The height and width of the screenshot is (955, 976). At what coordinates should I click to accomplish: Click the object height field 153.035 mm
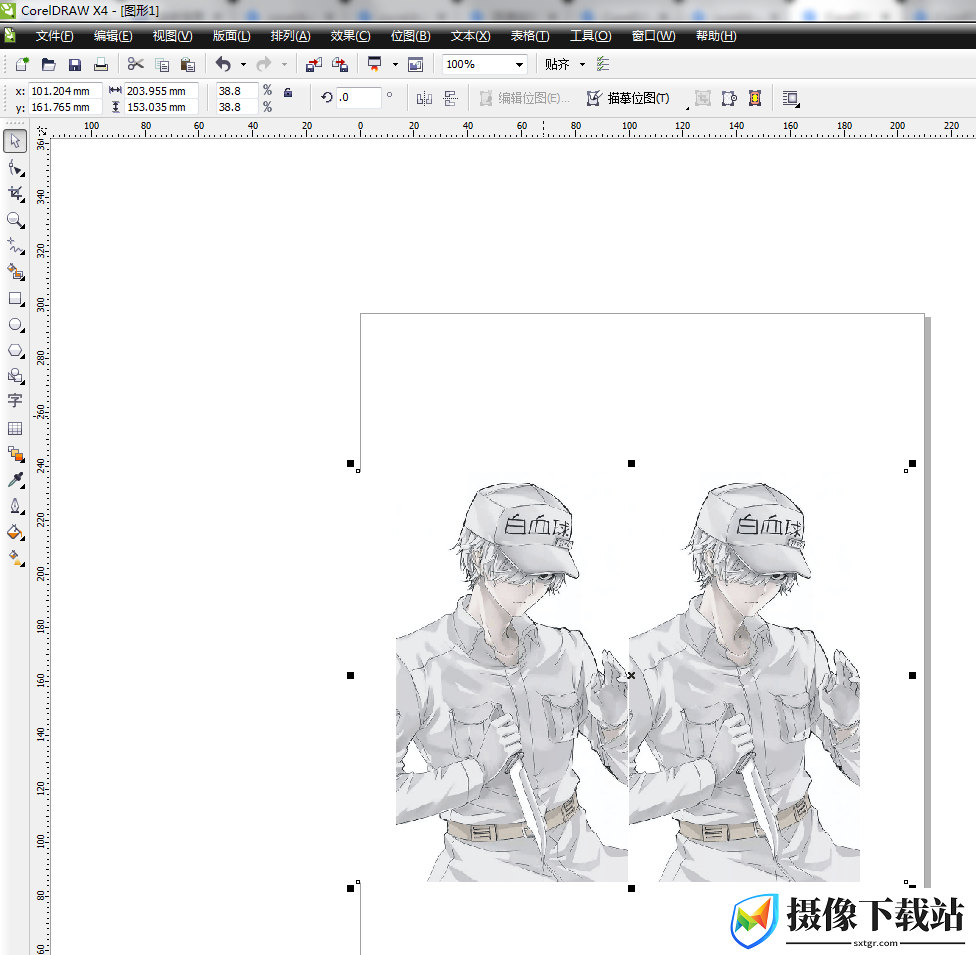pos(161,107)
